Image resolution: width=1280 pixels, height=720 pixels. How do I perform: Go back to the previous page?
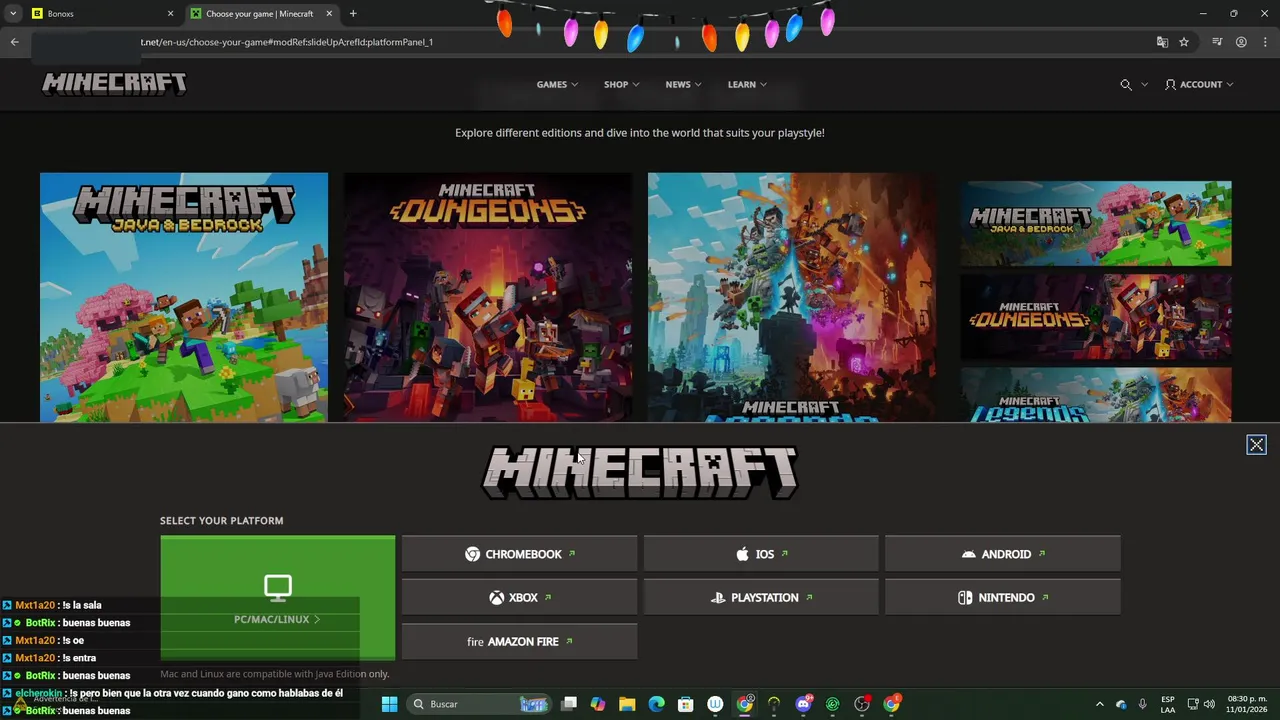(14, 42)
